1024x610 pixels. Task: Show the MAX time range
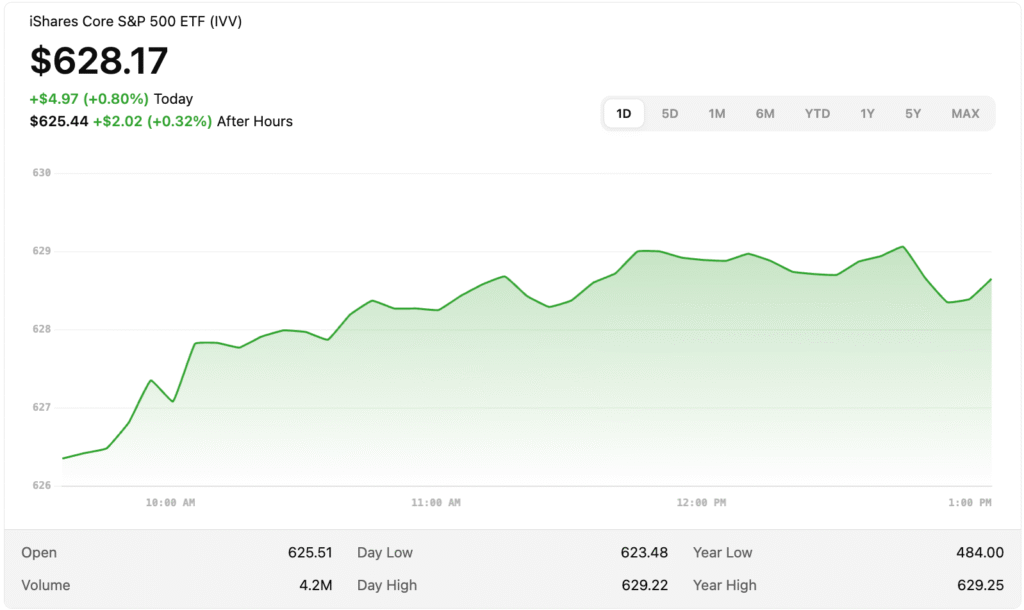click(x=965, y=114)
